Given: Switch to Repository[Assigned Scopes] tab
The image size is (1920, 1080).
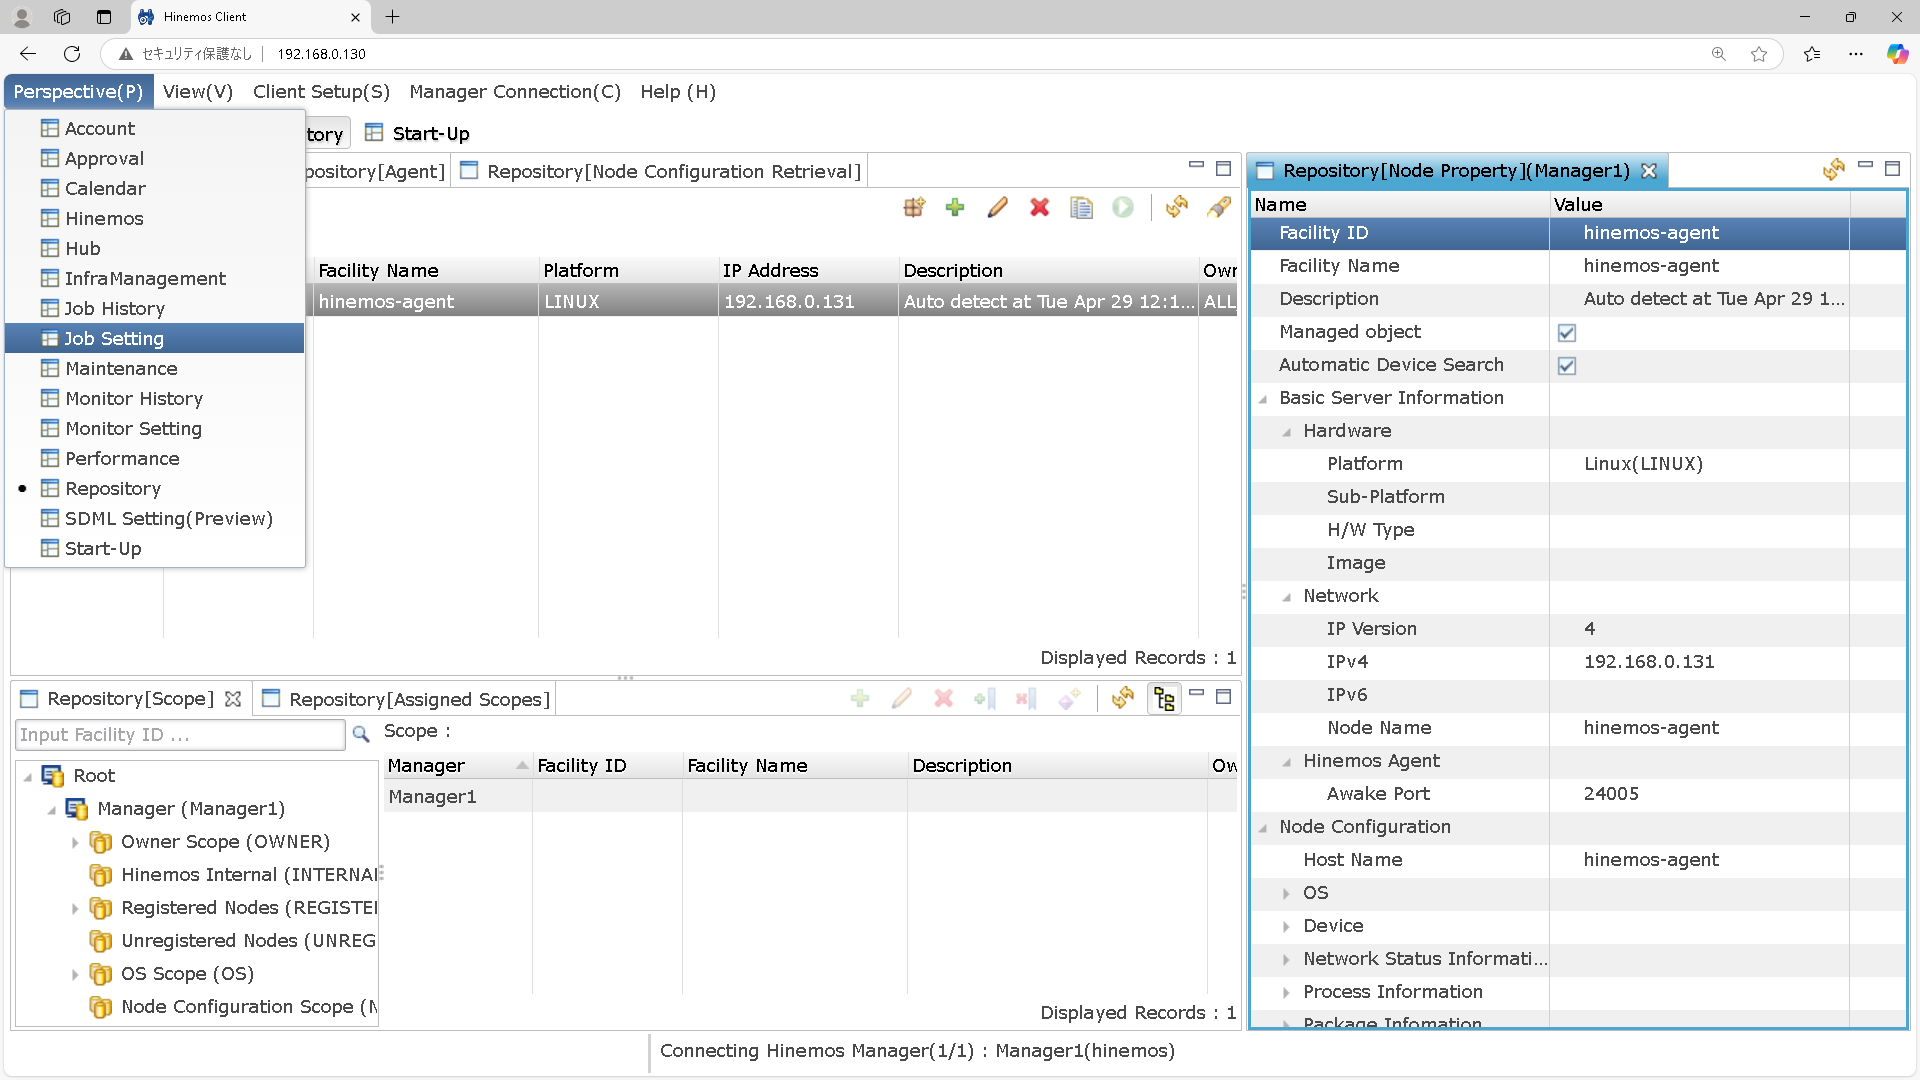Looking at the screenshot, I should (418, 699).
